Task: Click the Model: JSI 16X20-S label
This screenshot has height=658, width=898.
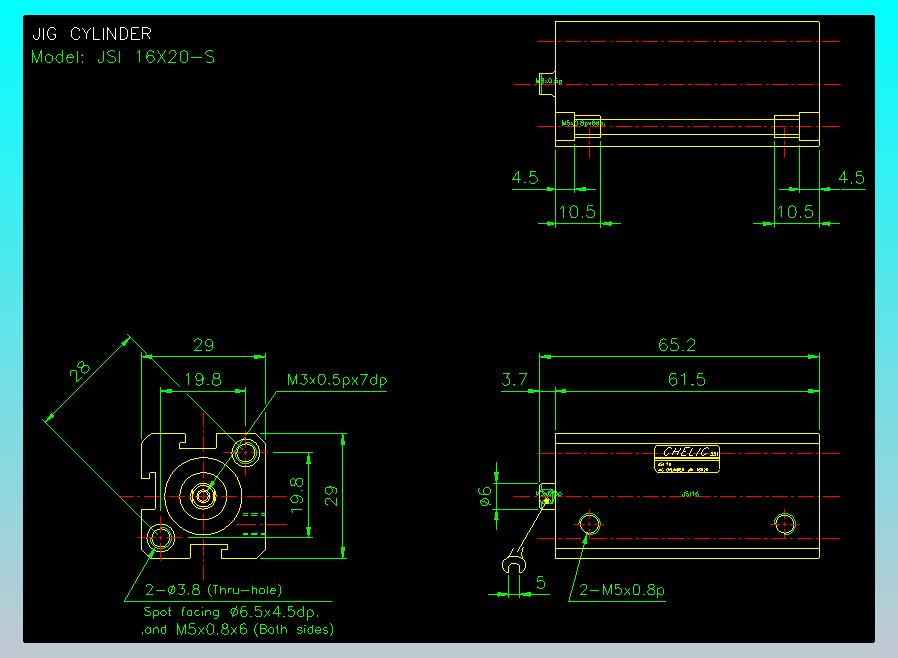Action: (x=123, y=57)
